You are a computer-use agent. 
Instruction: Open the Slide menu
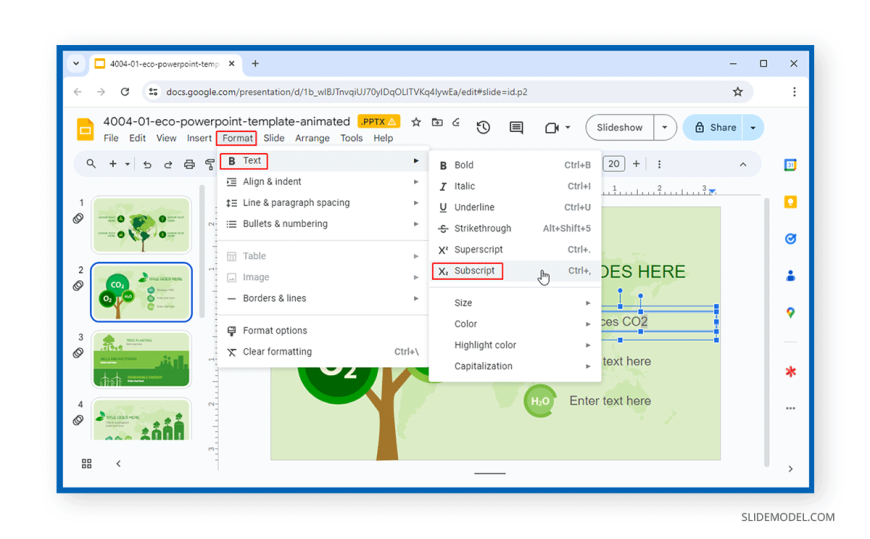point(274,138)
